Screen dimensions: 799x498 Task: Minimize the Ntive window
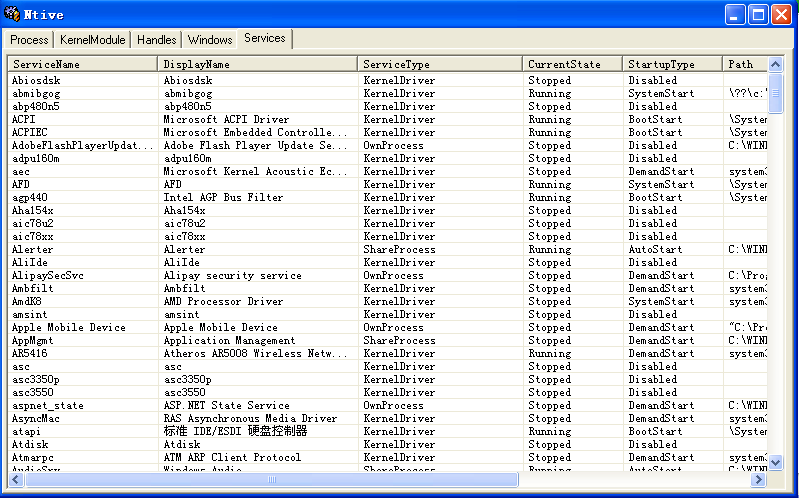point(735,15)
